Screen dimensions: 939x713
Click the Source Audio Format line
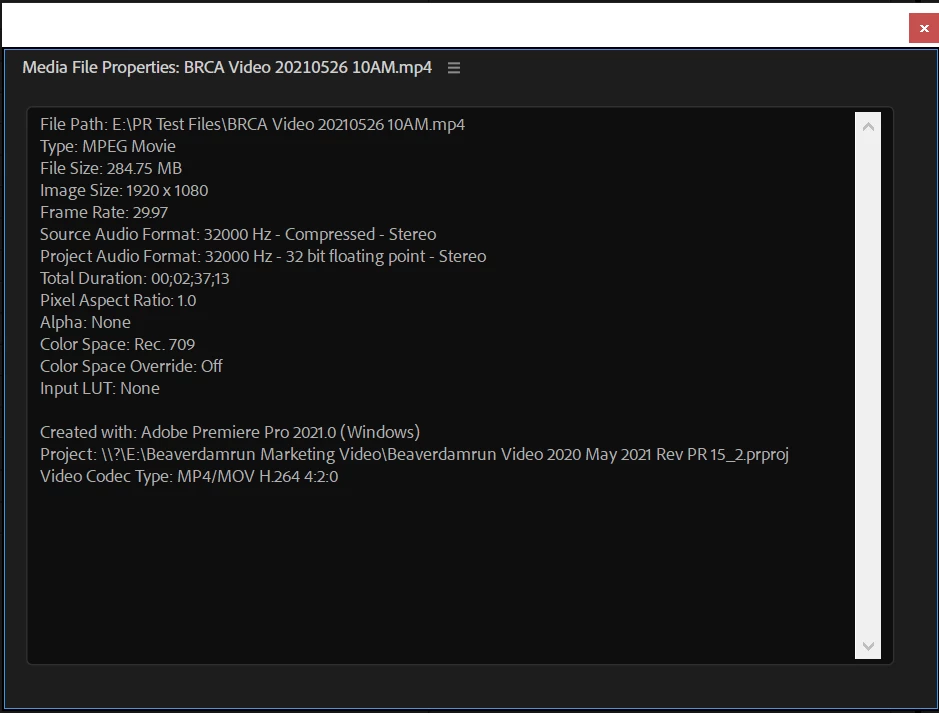tap(238, 234)
